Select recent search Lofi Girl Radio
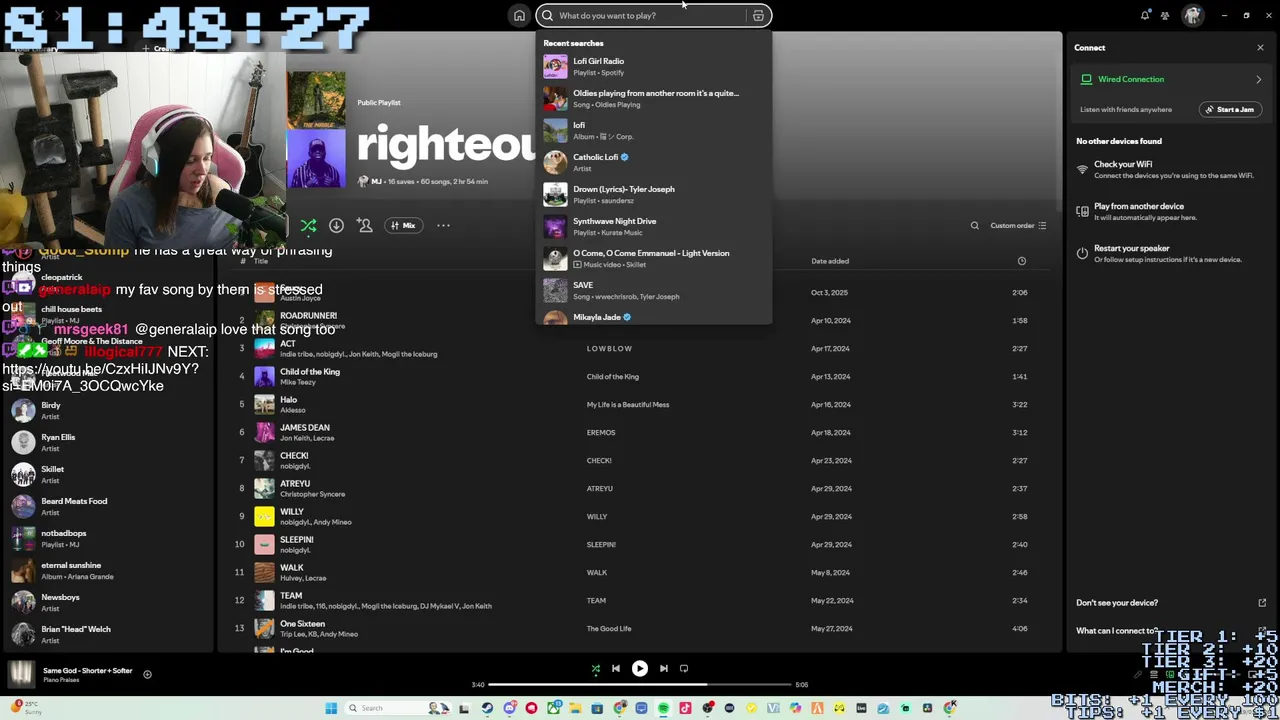The width and height of the screenshot is (1280, 720). coord(654,66)
